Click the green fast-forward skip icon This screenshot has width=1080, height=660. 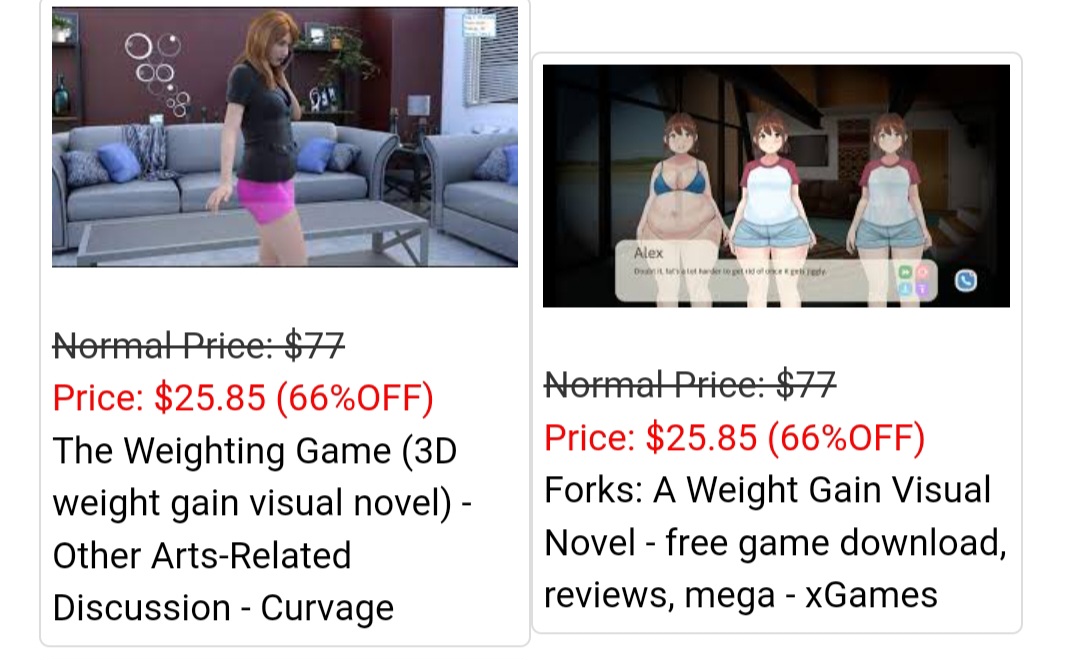pos(905,272)
